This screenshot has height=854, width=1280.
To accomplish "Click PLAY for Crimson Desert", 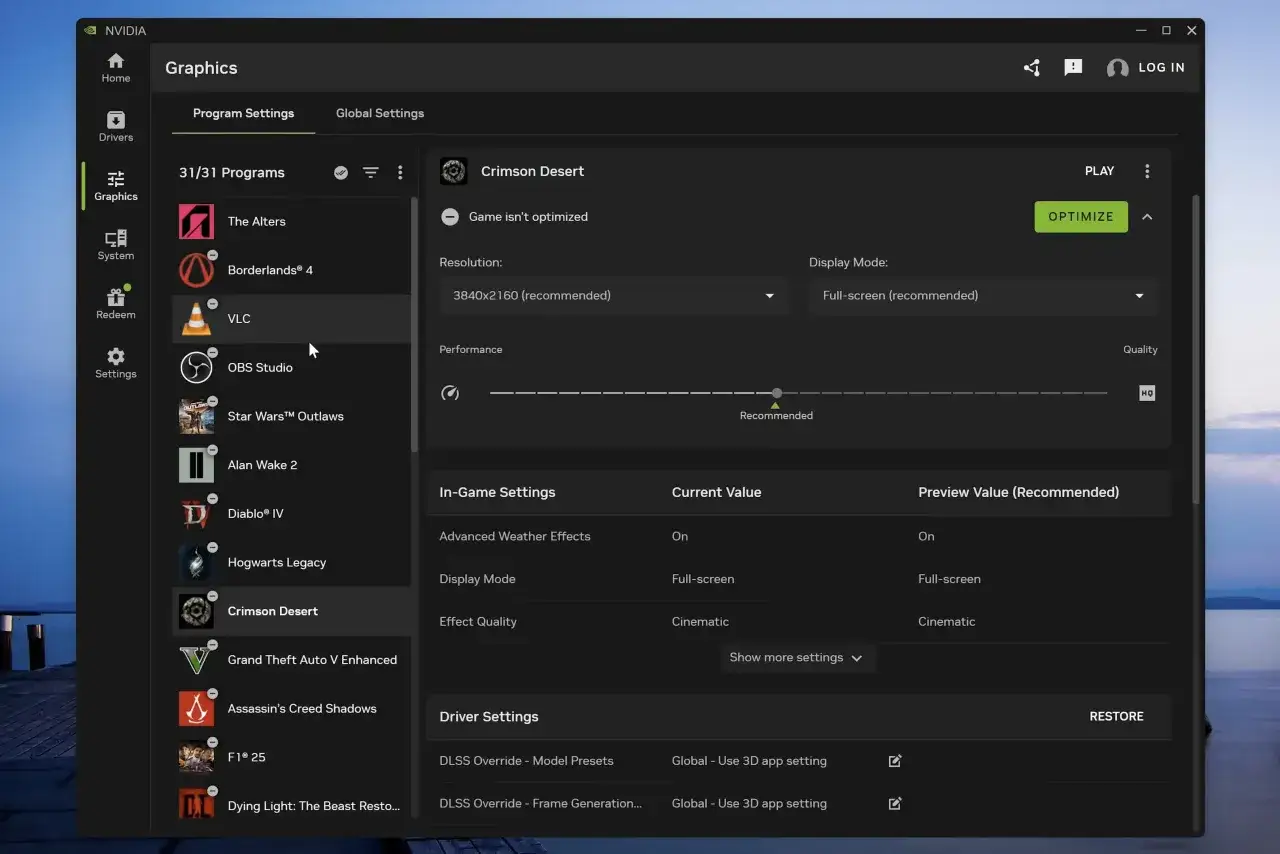I will pos(1099,171).
